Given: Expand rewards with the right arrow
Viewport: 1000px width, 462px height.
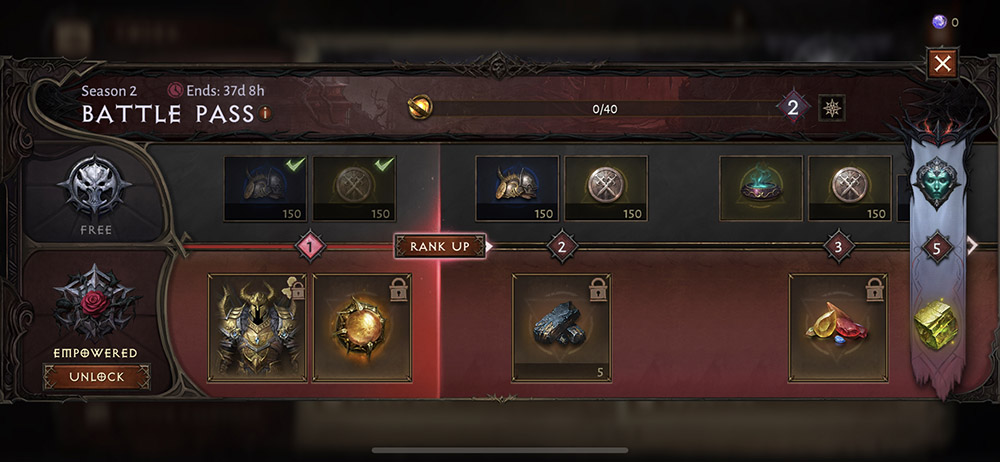Looking at the screenshot, I should click(x=972, y=246).
